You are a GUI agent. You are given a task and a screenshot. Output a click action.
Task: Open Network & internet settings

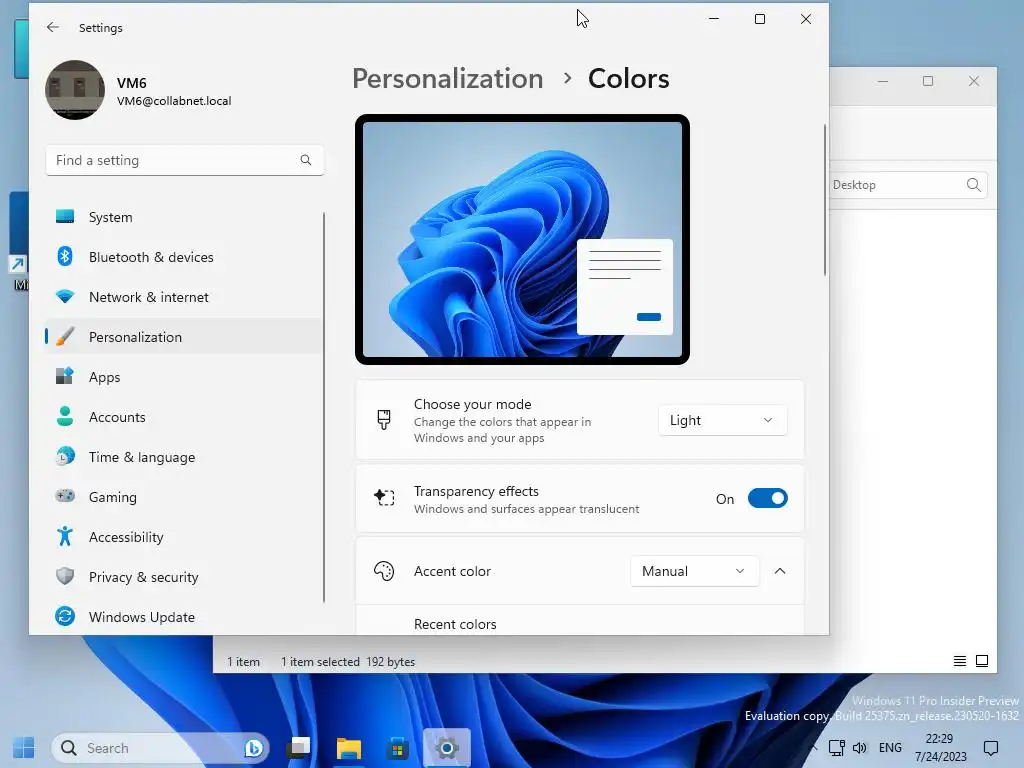click(183, 297)
